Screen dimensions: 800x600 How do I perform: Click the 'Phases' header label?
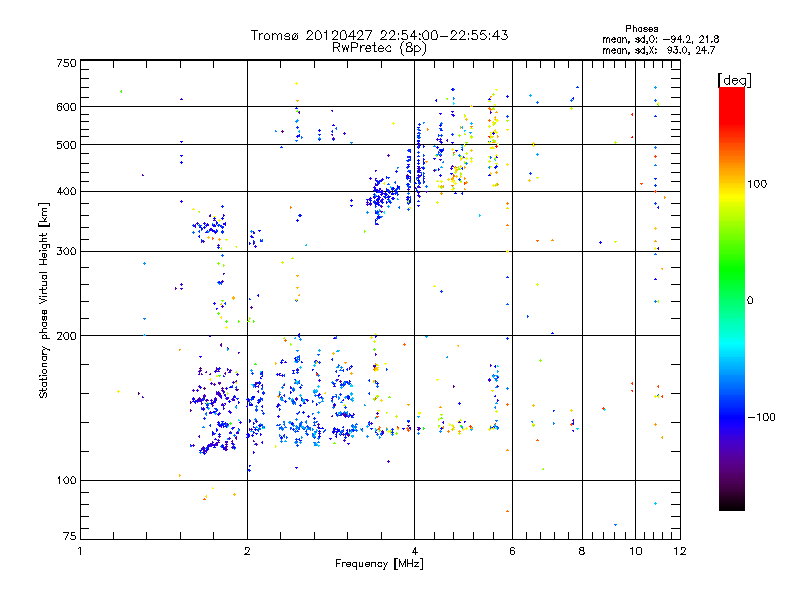click(x=641, y=29)
